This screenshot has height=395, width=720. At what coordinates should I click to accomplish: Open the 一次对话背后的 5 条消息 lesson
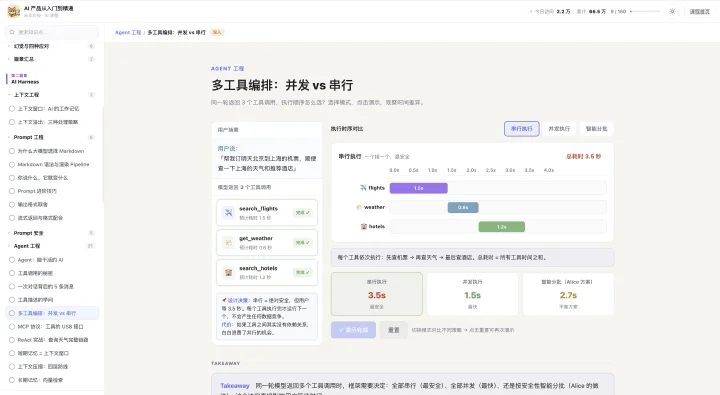45,287
